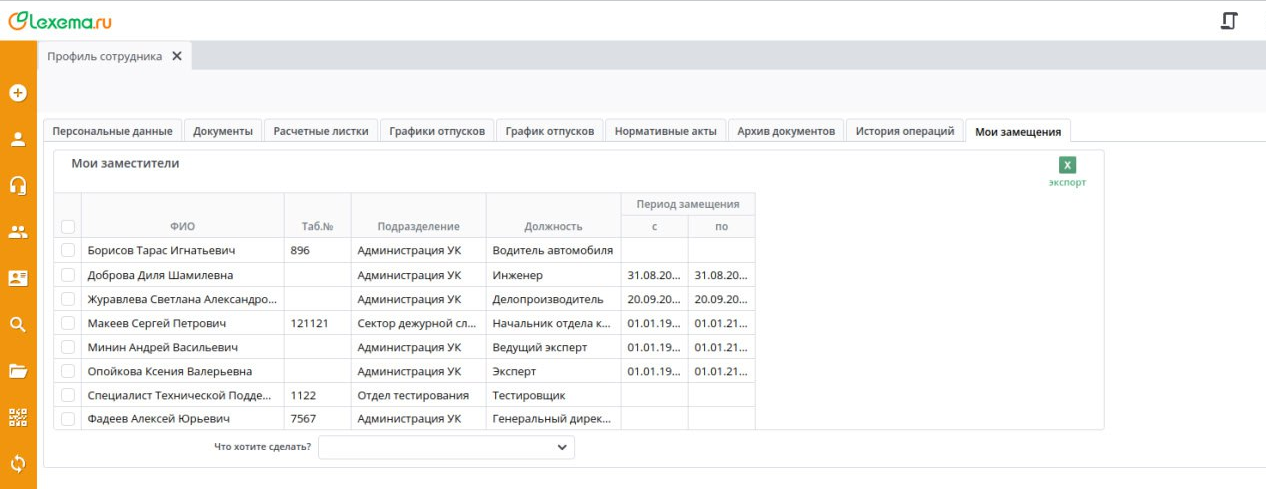Viewport: 1266px width, 489px height.
Task: Click the headset support icon
Action: tap(17, 185)
